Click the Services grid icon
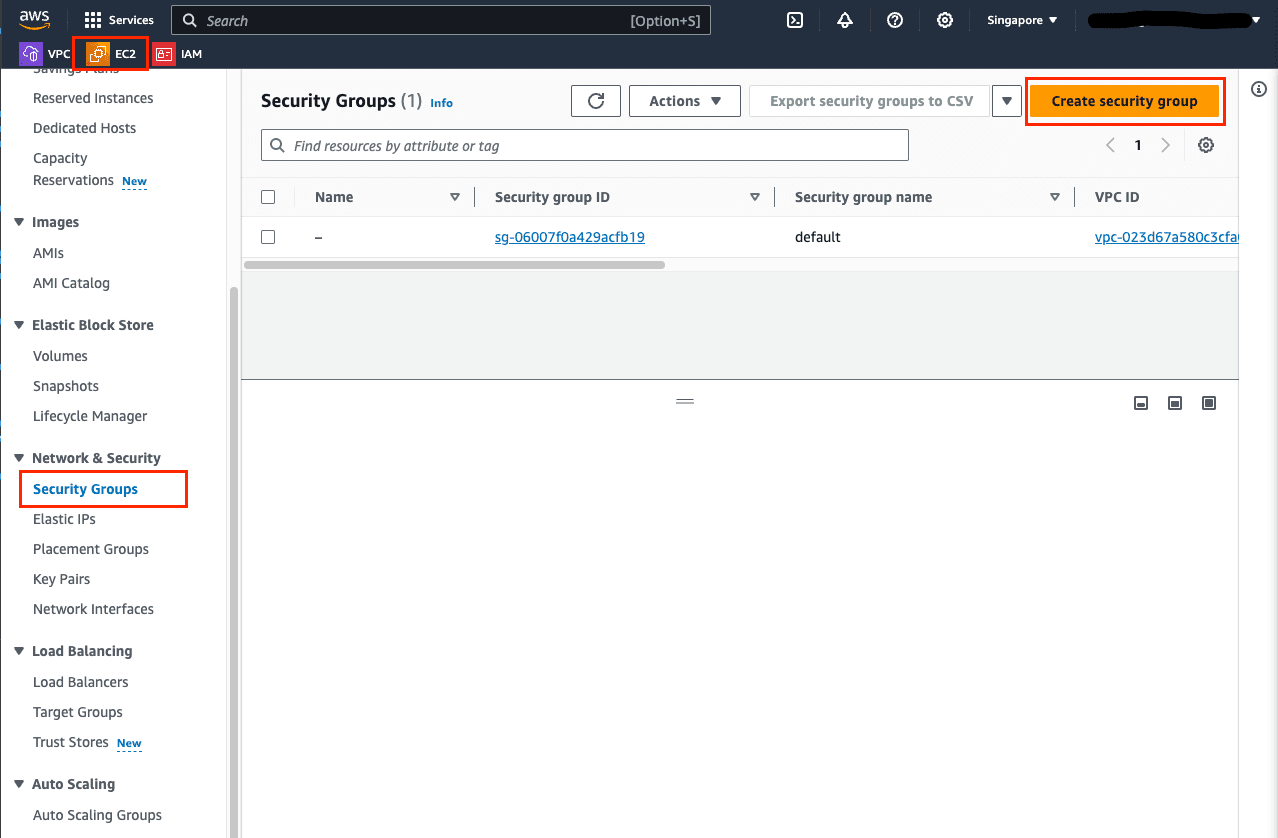 click(93, 20)
